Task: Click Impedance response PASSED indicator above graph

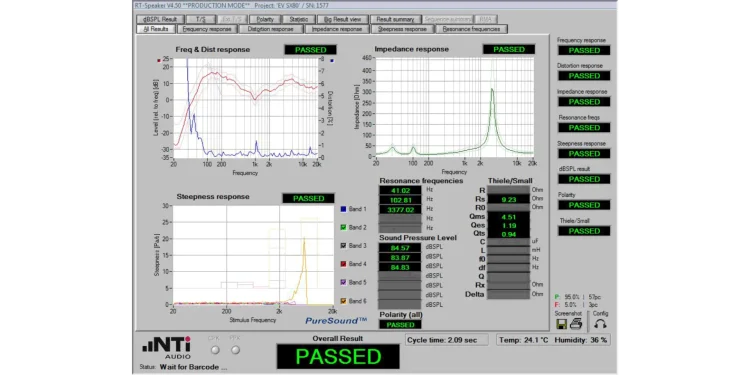Action: click(509, 49)
